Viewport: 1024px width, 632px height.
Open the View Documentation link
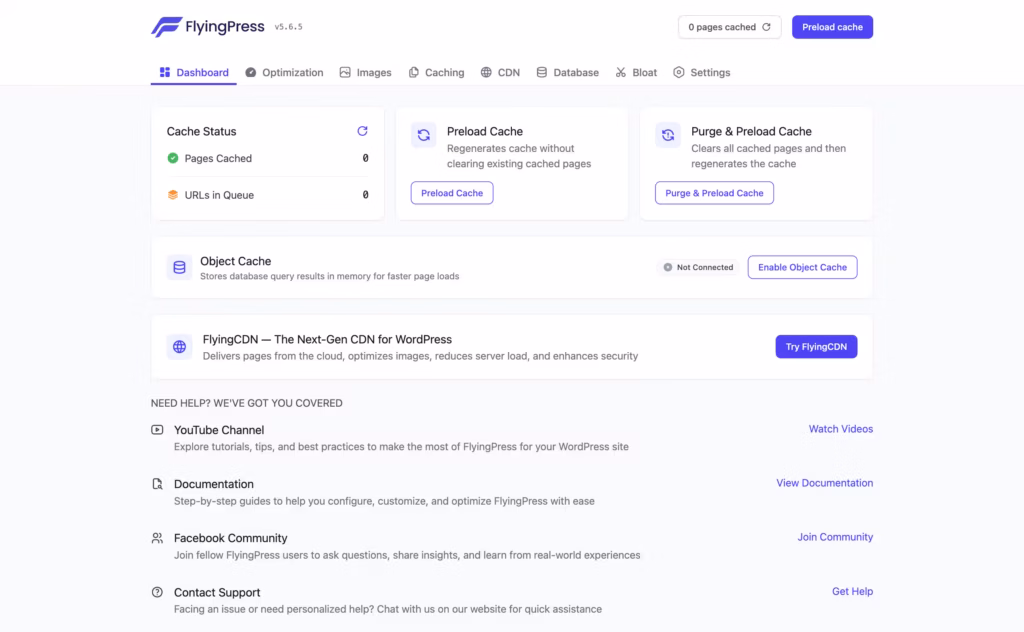(x=824, y=483)
